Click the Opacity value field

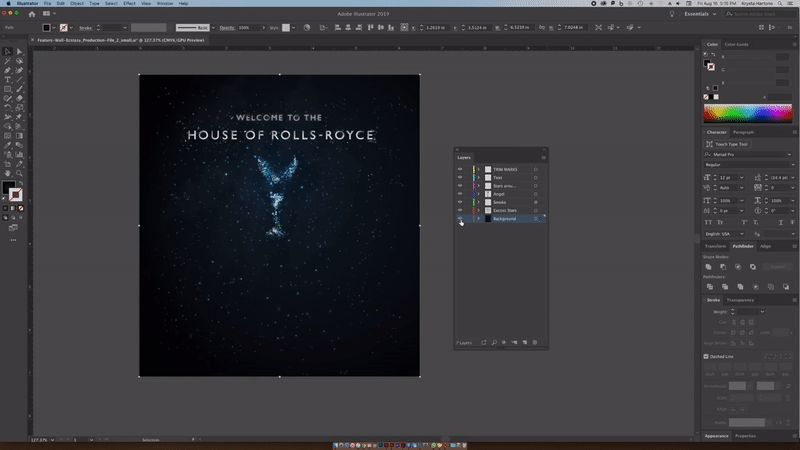(248, 28)
